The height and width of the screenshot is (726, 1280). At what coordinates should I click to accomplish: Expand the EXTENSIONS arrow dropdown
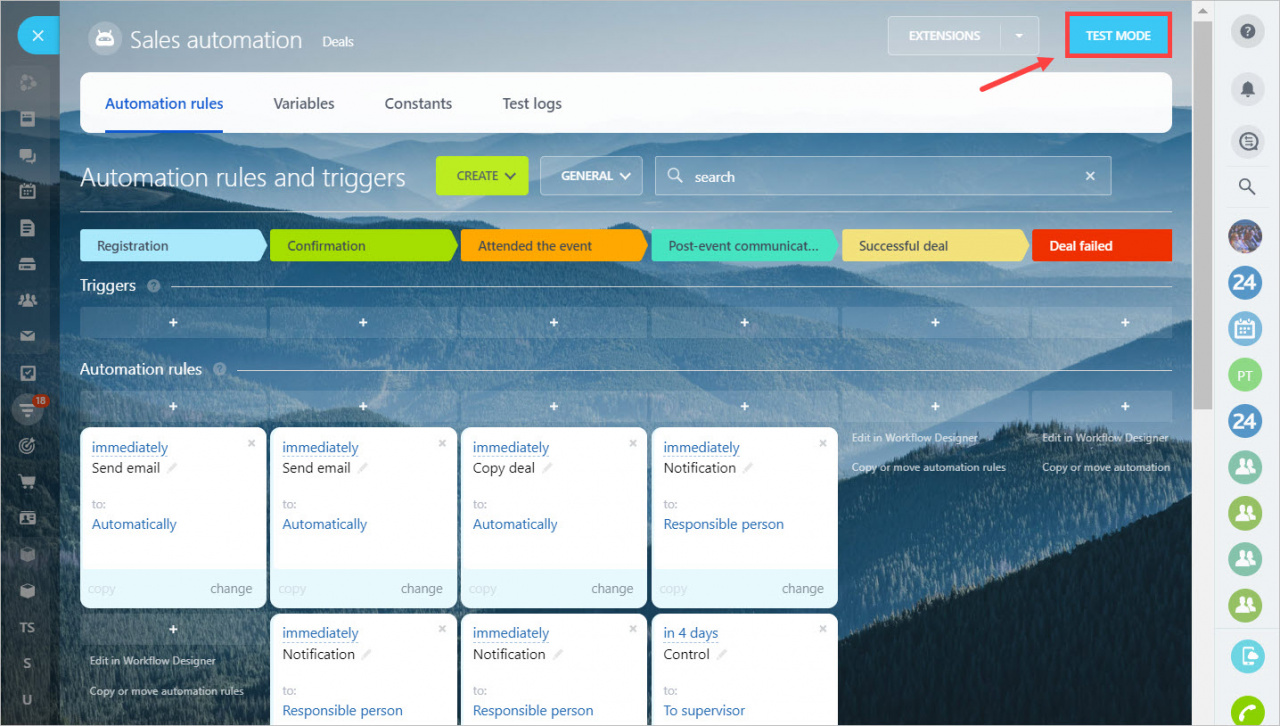(1019, 36)
